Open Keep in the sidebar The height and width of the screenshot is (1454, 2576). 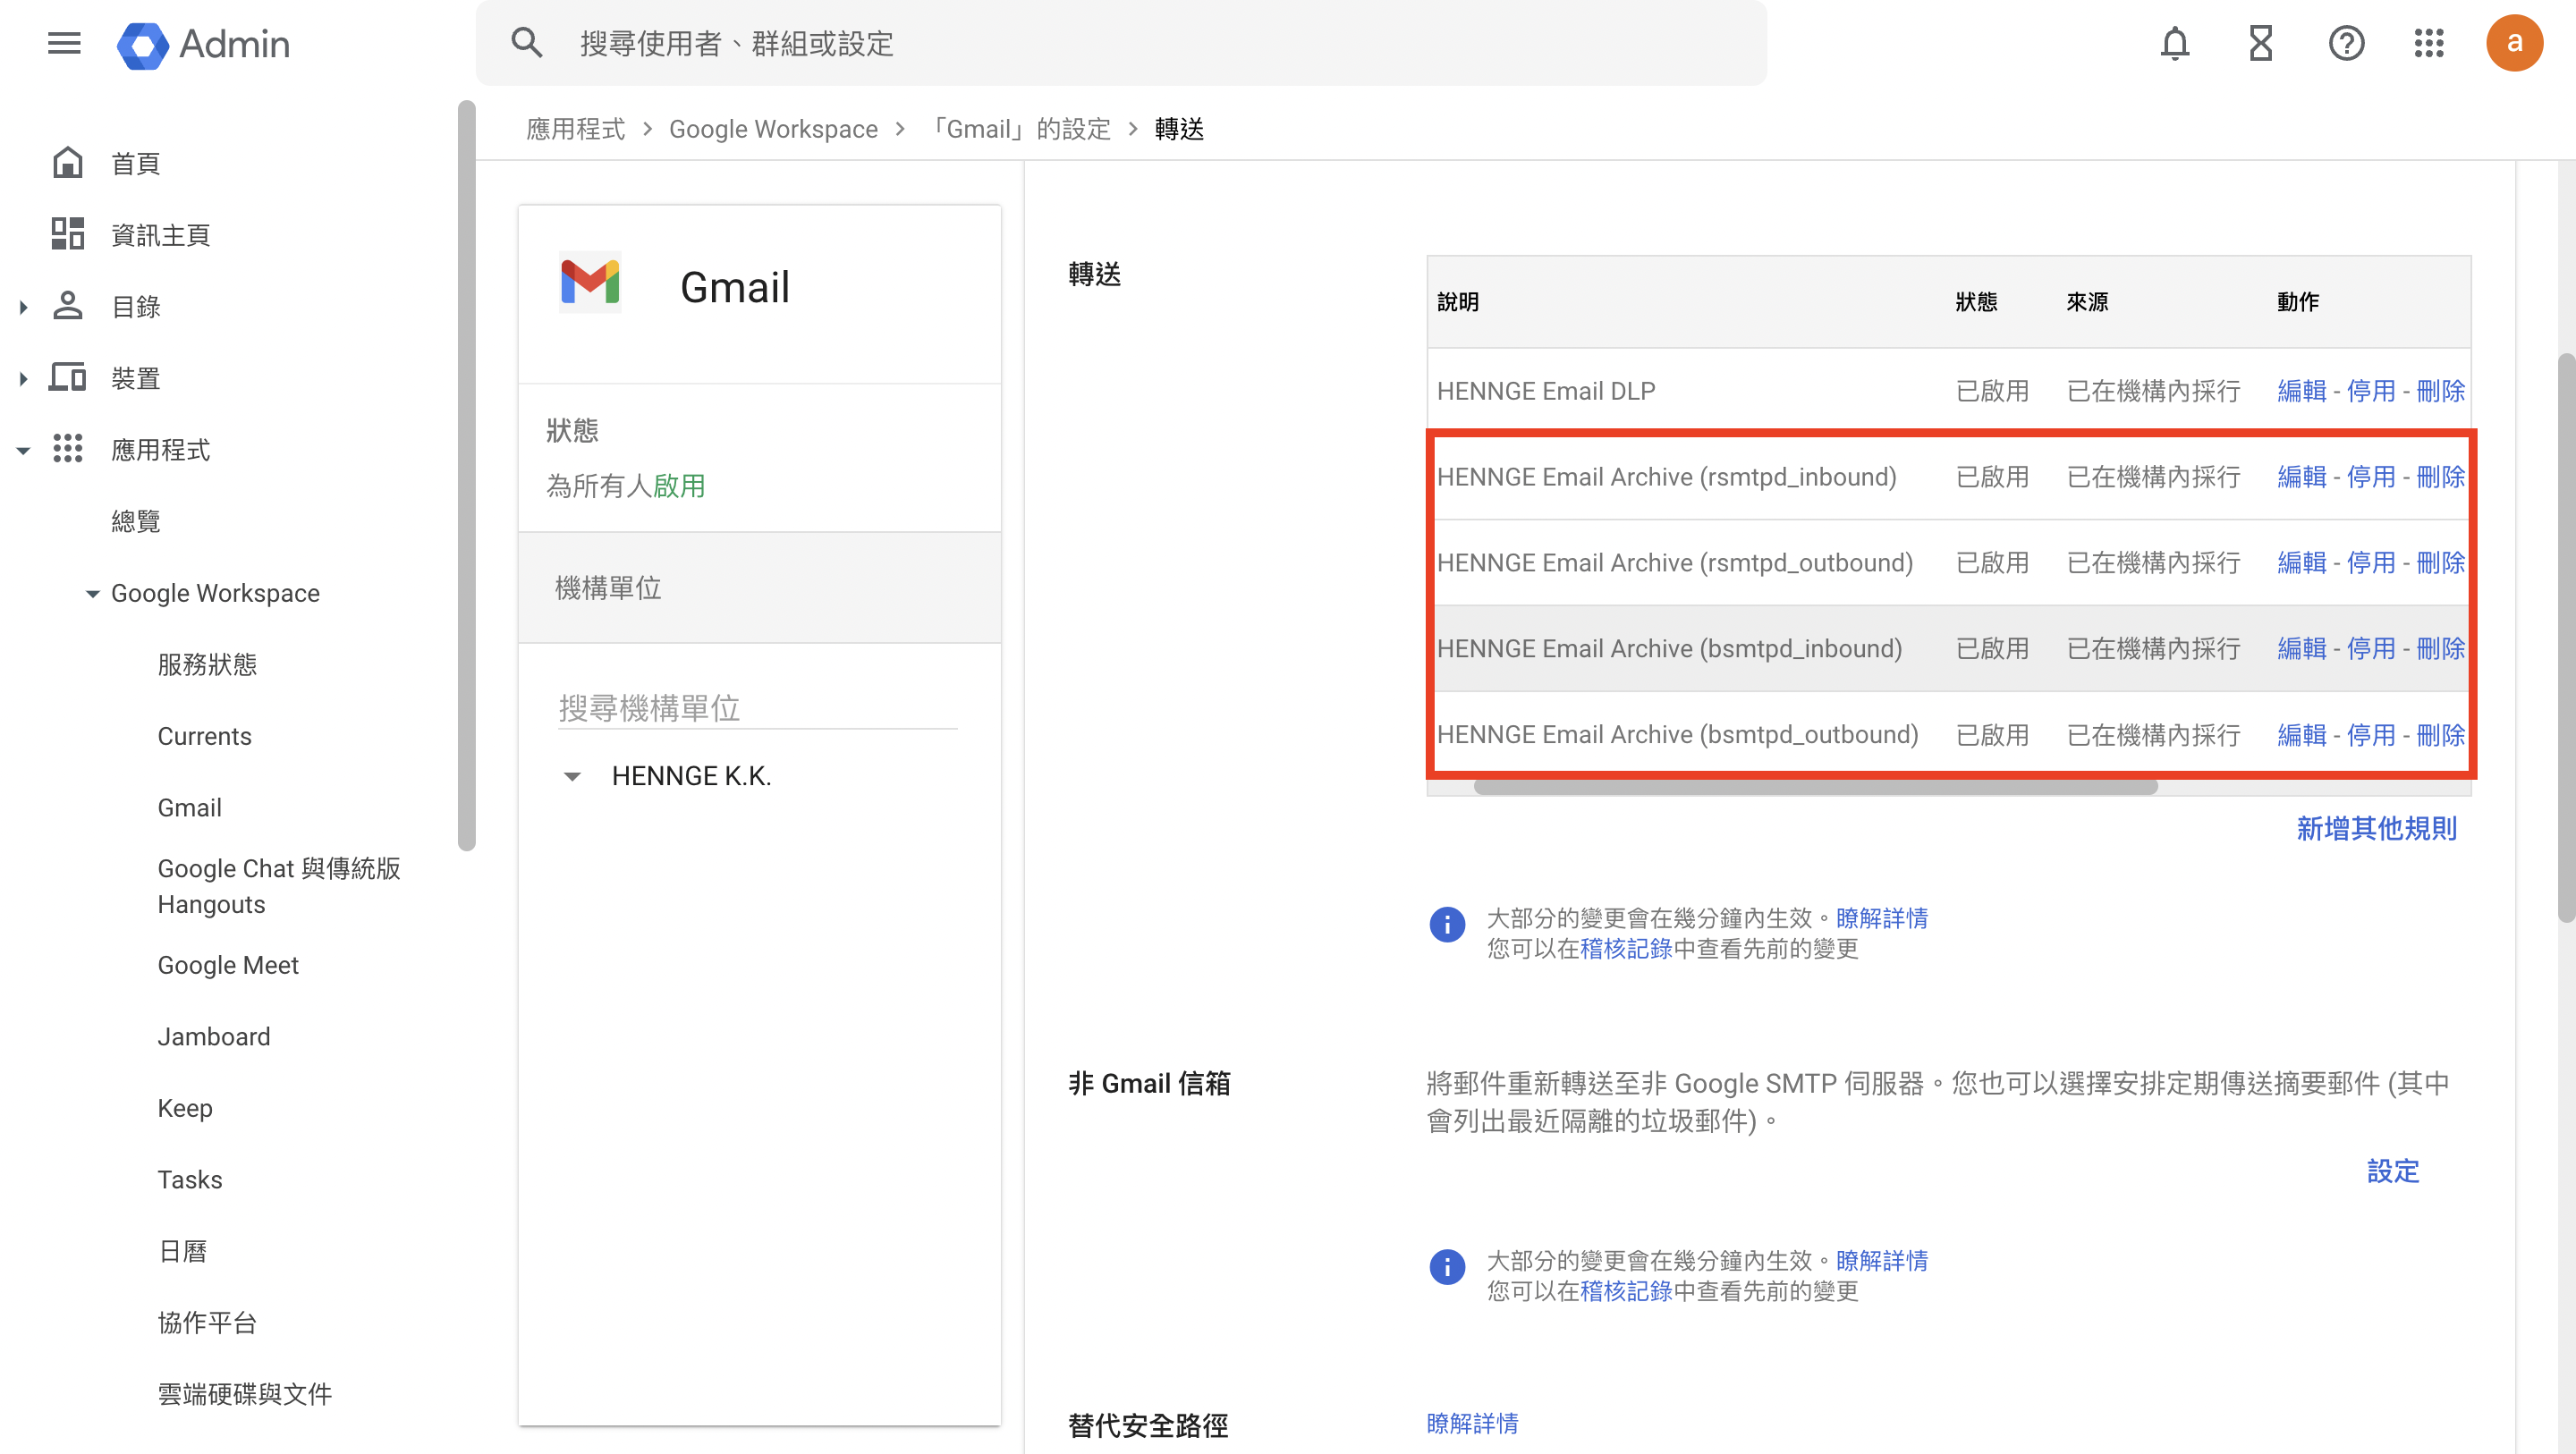click(x=185, y=1108)
